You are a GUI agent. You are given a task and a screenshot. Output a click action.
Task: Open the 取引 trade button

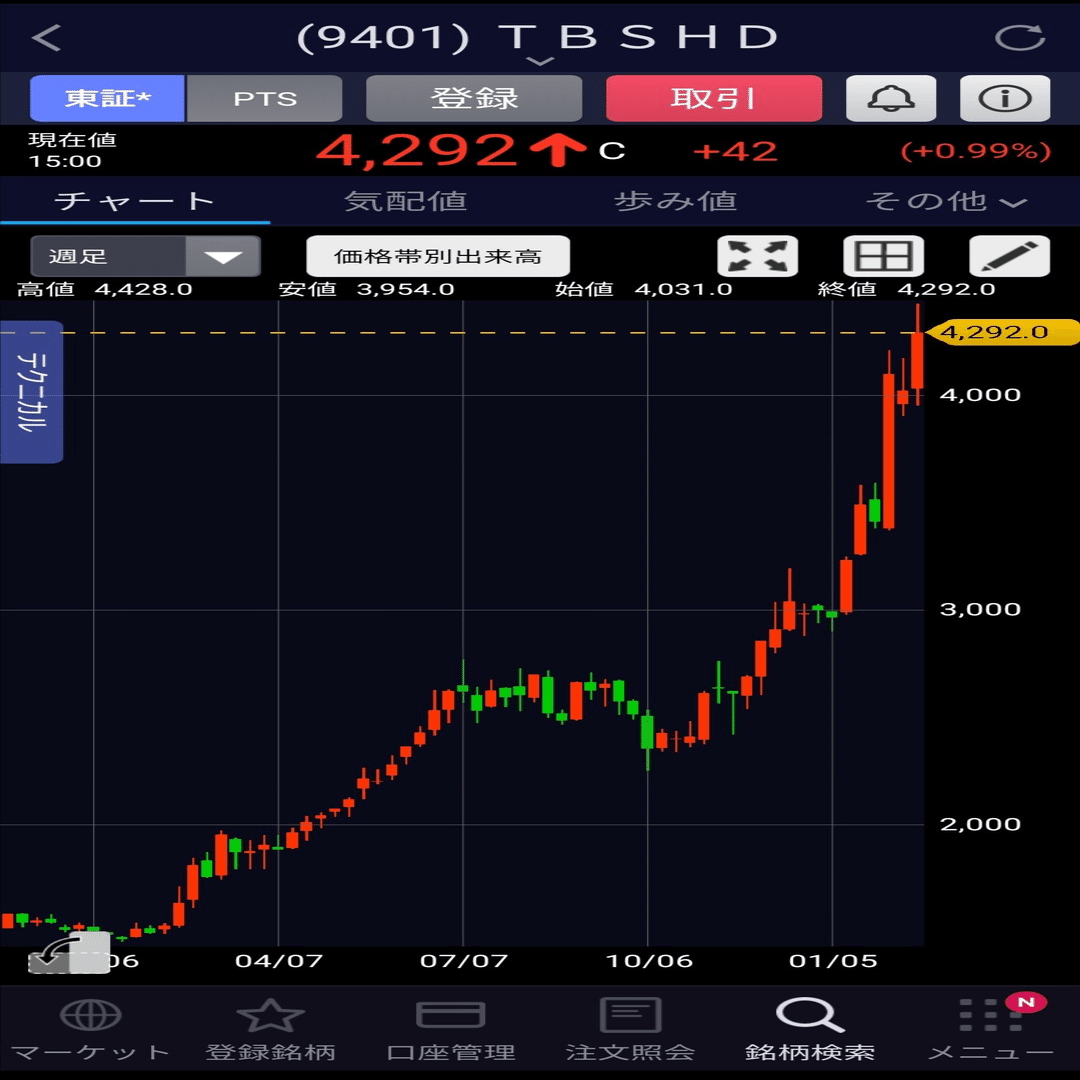click(714, 98)
